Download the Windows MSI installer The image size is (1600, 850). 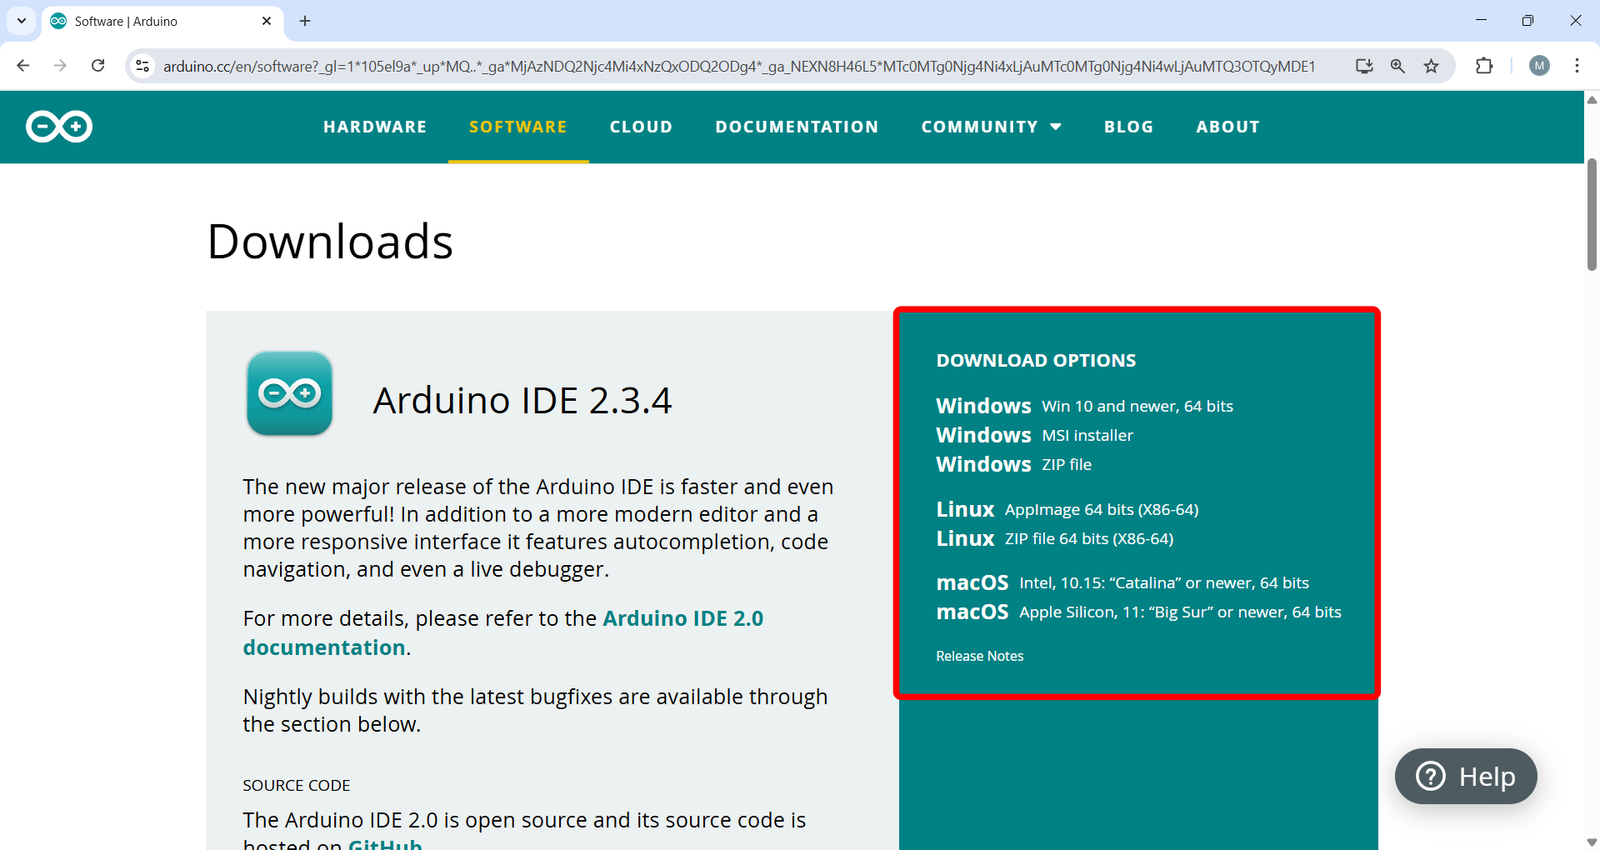point(1035,435)
